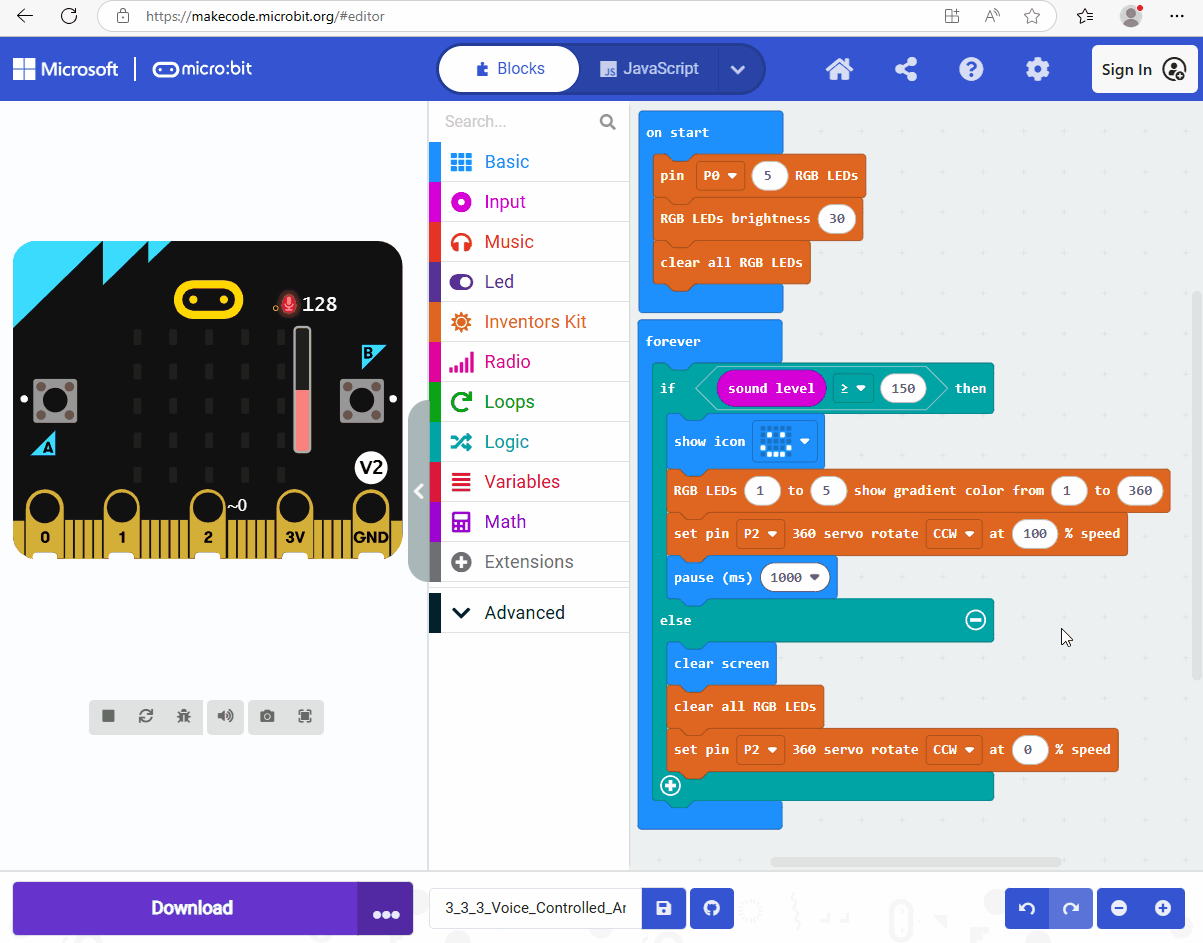Launch simulator in full screen
This screenshot has height=943, width=1203.
click(x=305, y=716)
